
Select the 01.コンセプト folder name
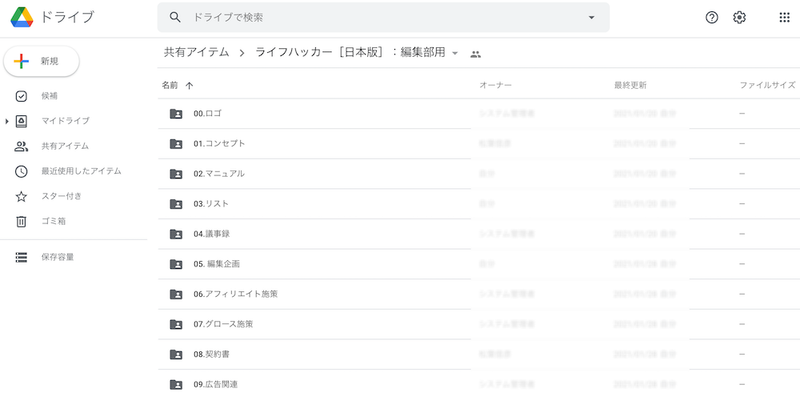(219, 143)
